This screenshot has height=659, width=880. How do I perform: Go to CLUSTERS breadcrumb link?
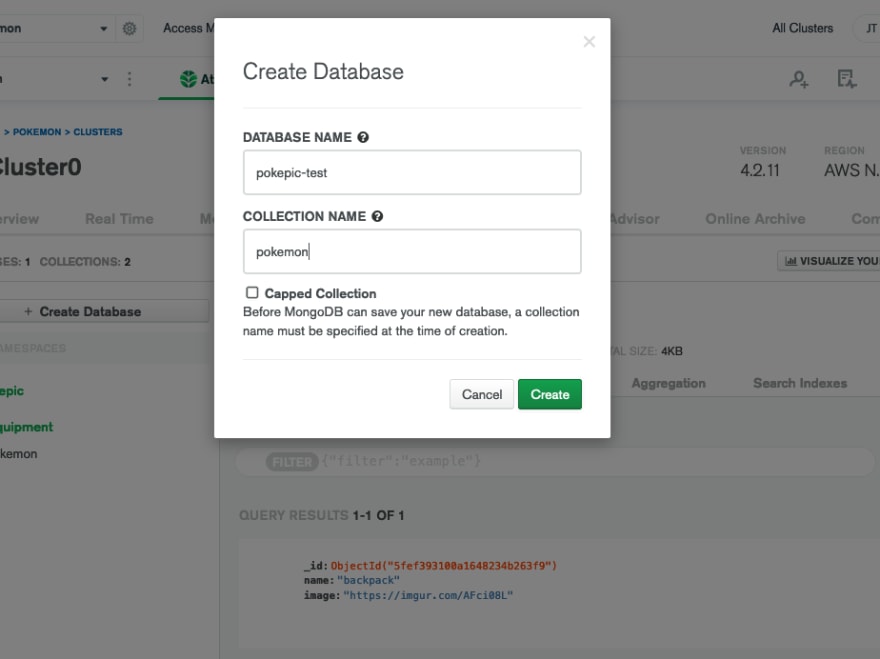coord(98,132)
